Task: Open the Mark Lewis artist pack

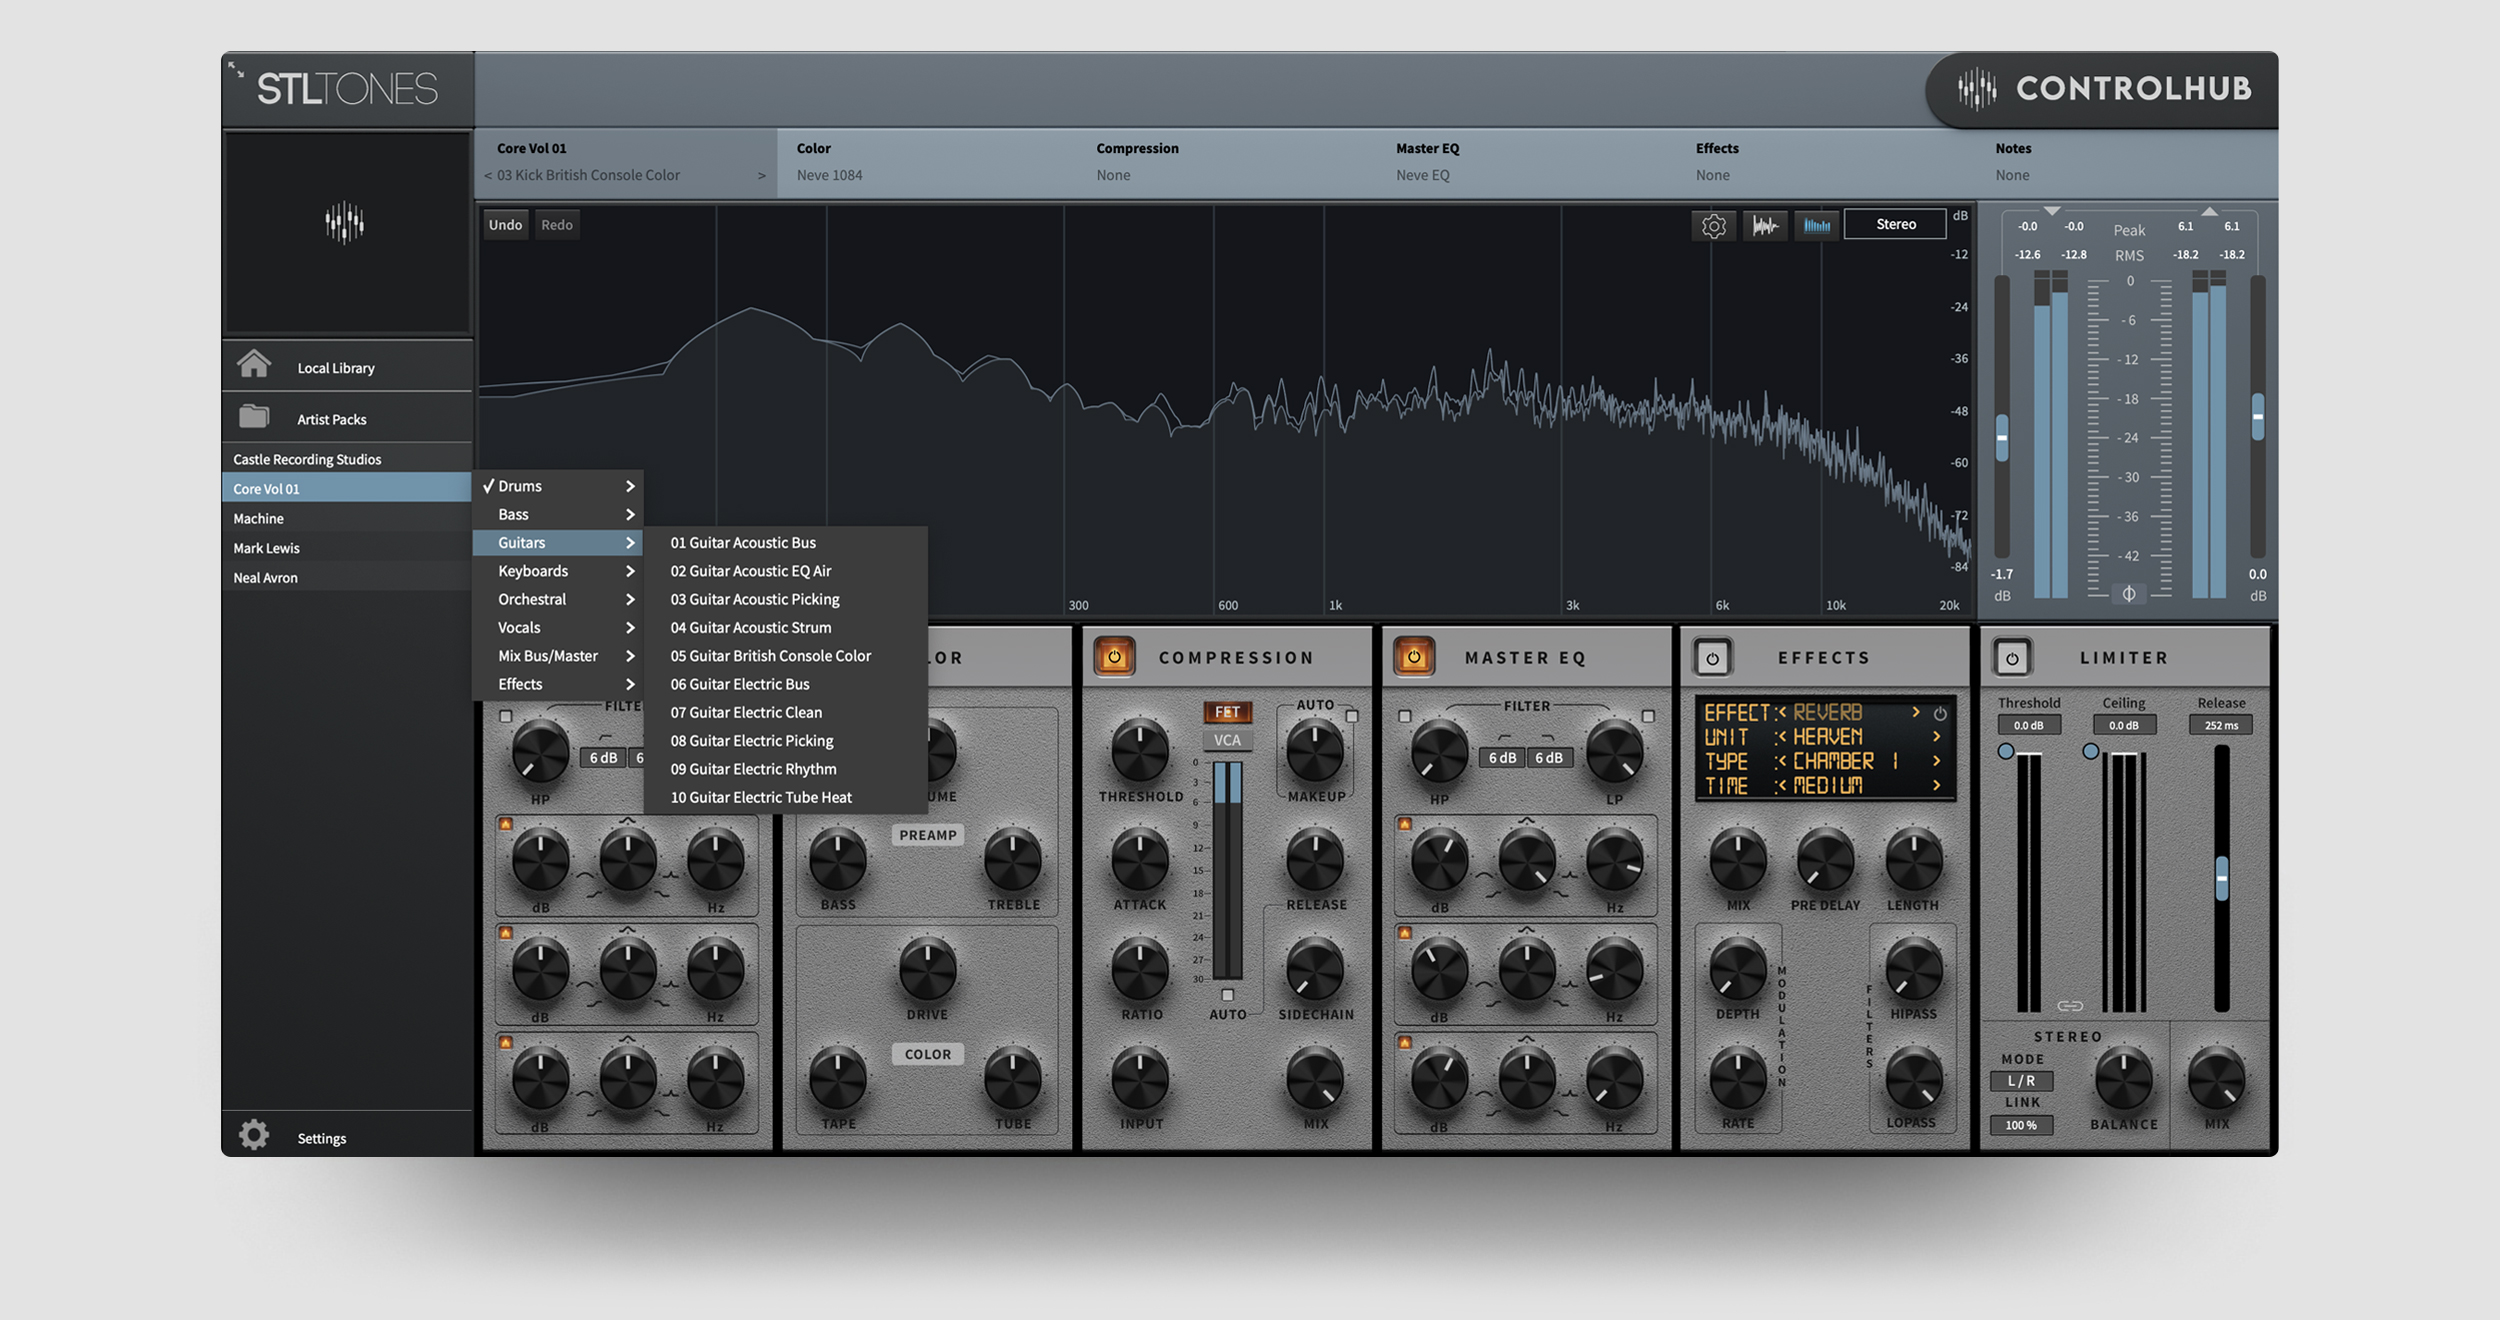Action: point(346,548)
